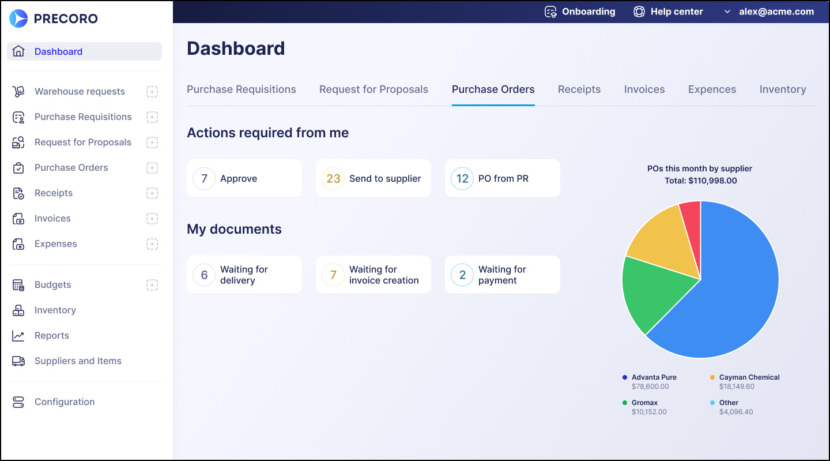Switch to the Inventory dashboard tab

pos(782,89)
